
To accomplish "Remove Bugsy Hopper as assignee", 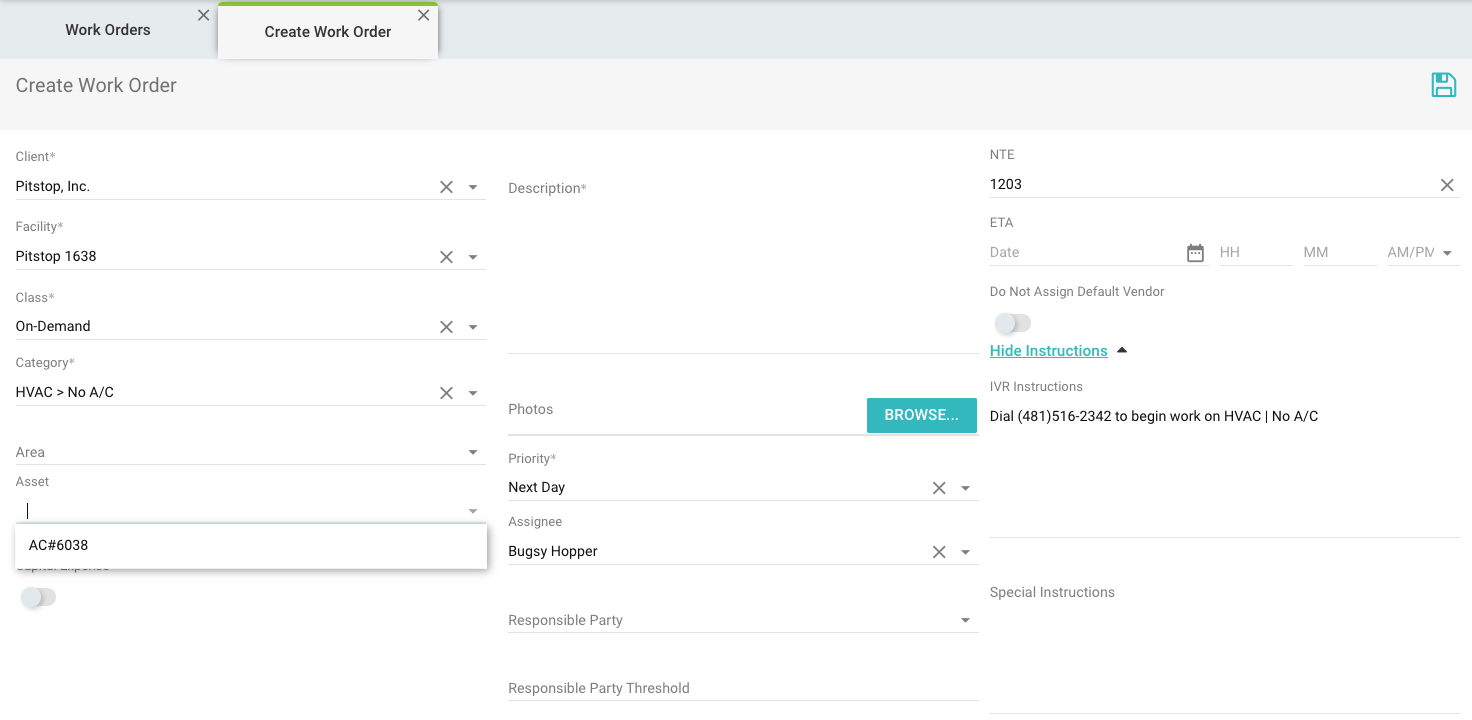I will pyautogui.click(x=938, y=552).
